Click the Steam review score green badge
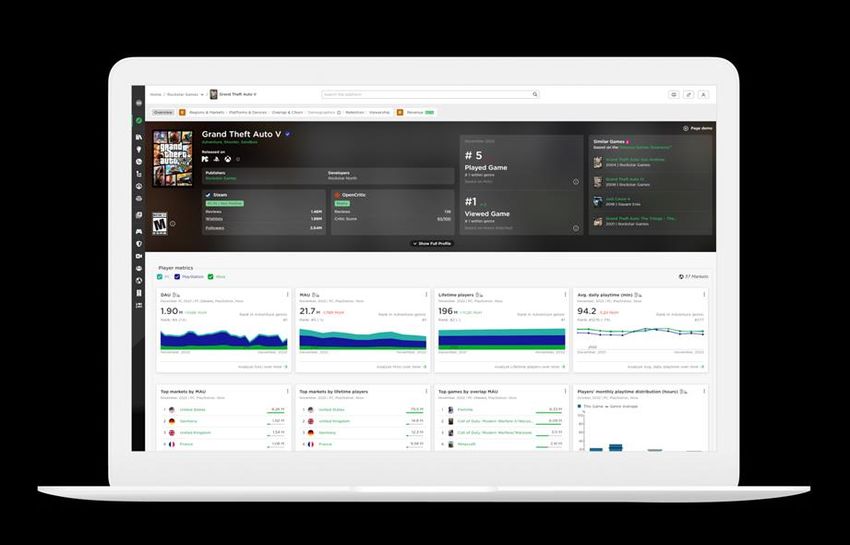 (224, 203)
